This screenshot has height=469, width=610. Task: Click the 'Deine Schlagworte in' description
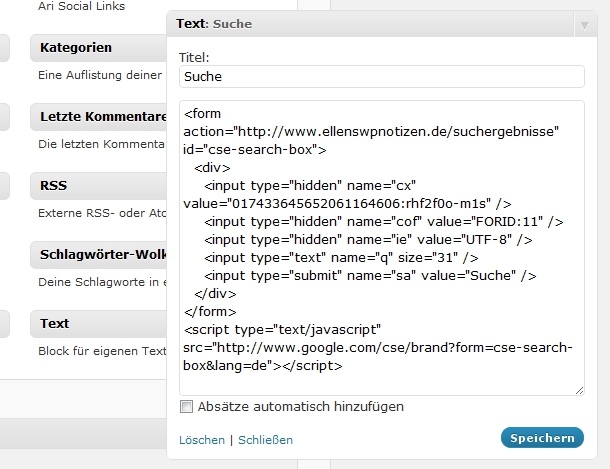(102, 282)
